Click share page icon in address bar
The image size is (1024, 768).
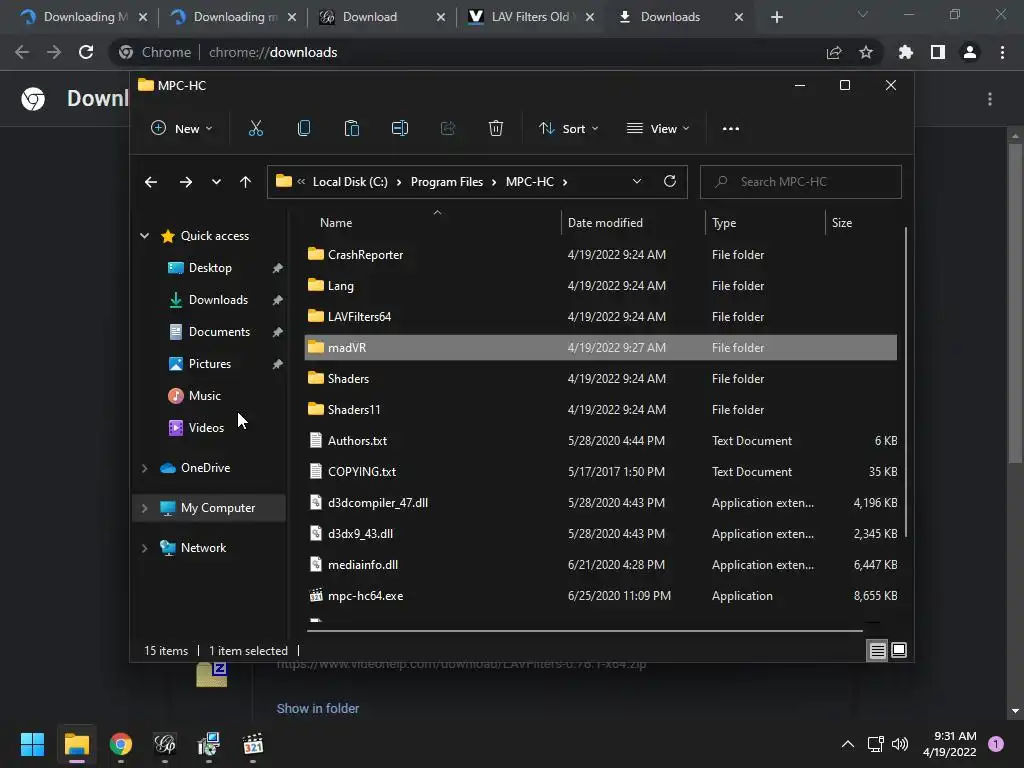click(x=834, y=52)
